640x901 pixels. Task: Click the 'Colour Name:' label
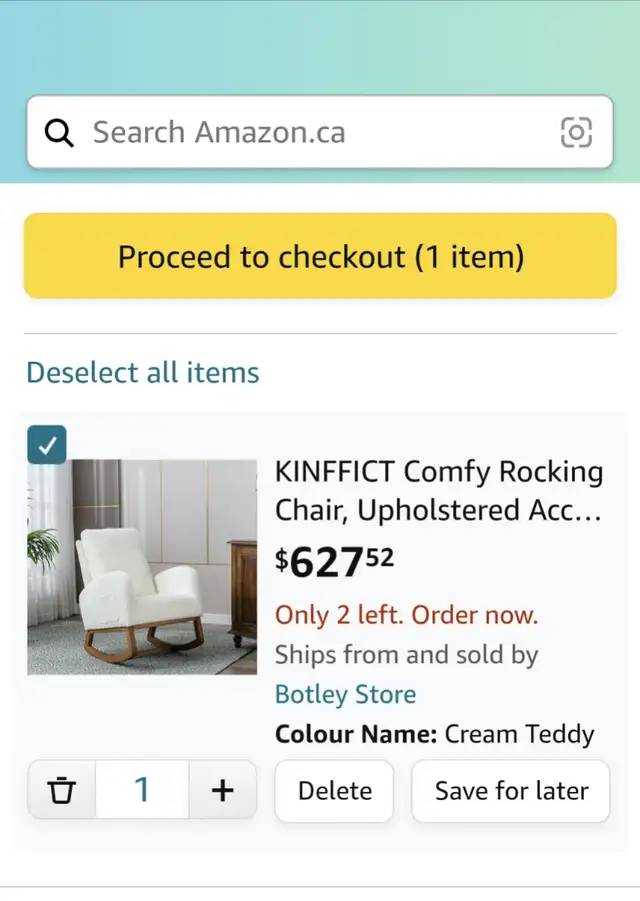(355, 735)
